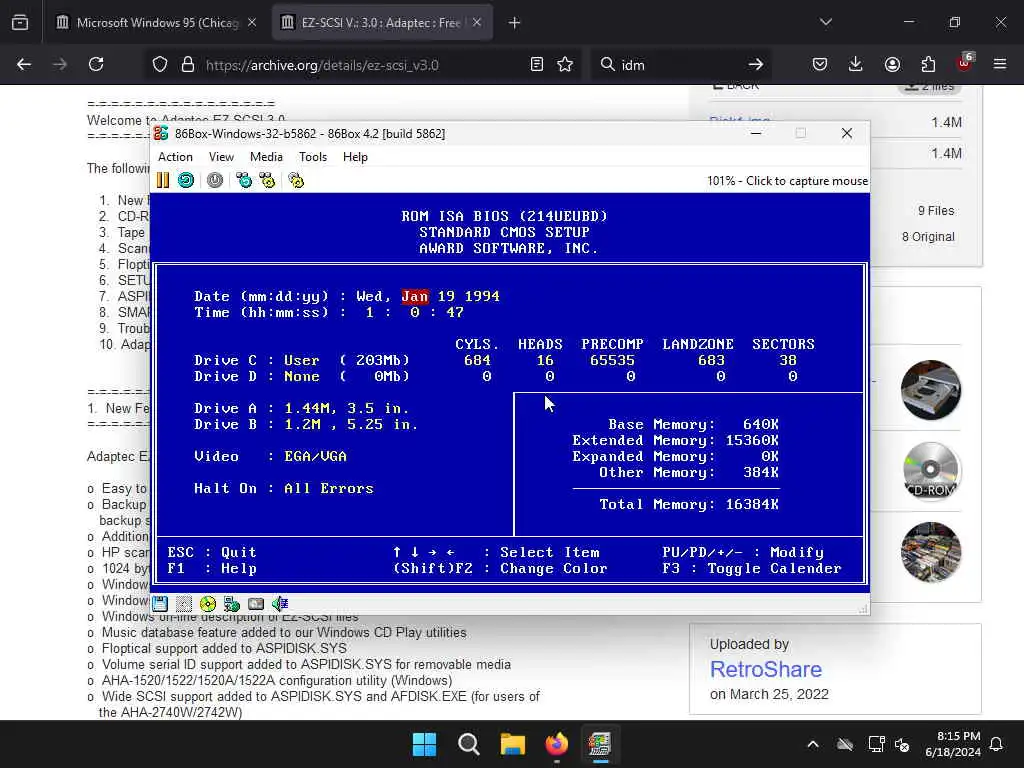1024x768 pixels.
Task: Click the Halt On All Errors value
Action: coord(328,488)
